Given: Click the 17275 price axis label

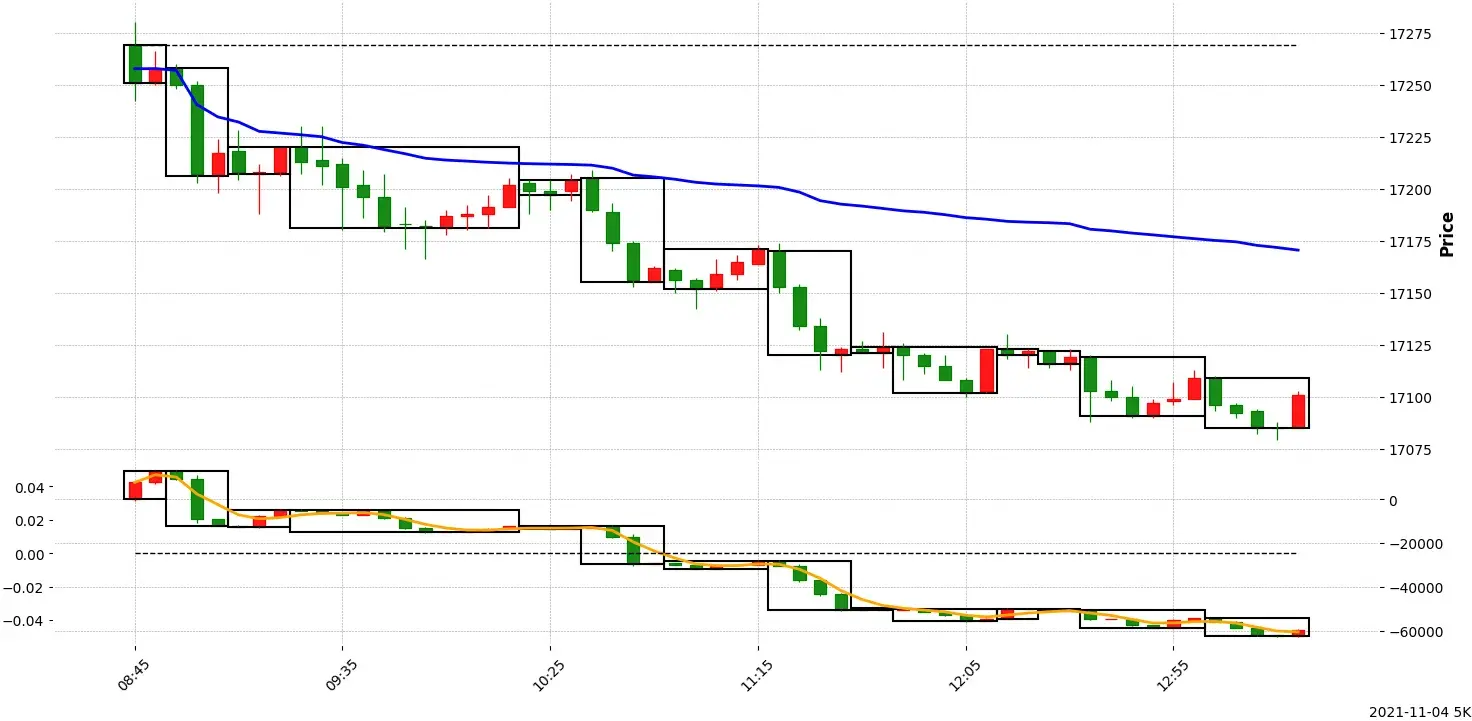Looking at the screenshot, I should 1410,34.
